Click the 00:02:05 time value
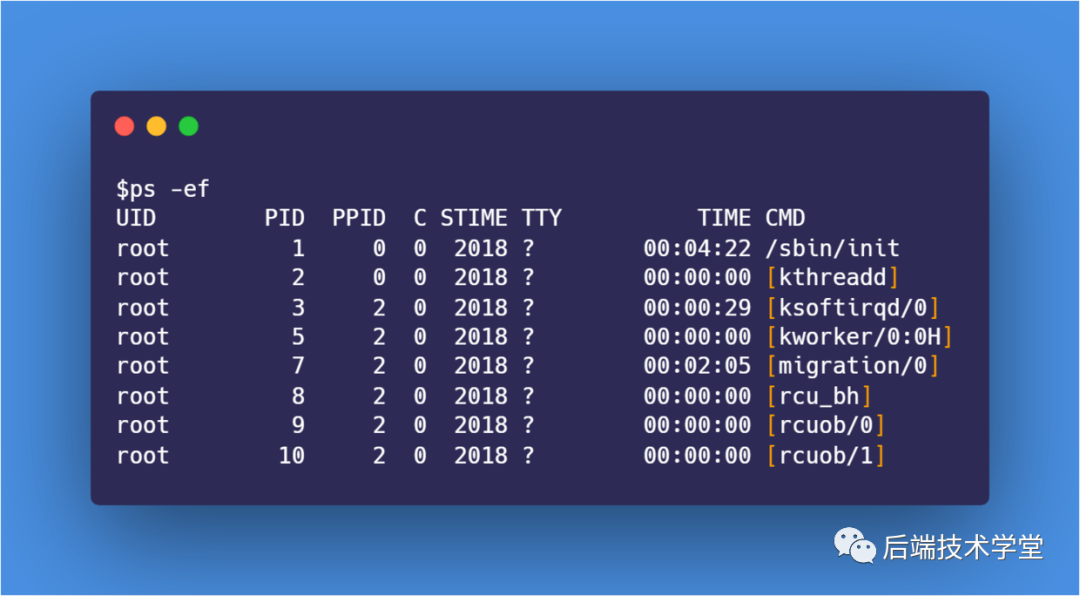The height and width of the screenshot is (596, 1080). click(x=697, y=366)
